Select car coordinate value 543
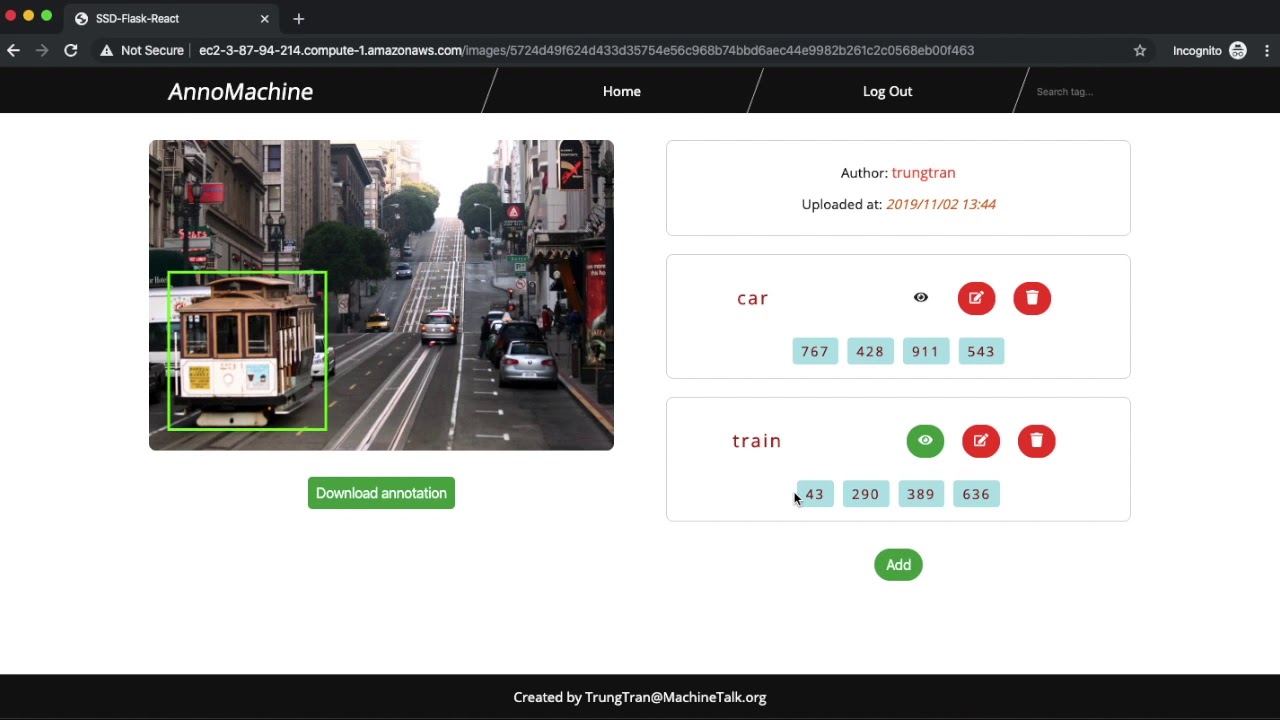Viewport: 1280px width, 720px height. pyautogui.click(x=981, y=351)
